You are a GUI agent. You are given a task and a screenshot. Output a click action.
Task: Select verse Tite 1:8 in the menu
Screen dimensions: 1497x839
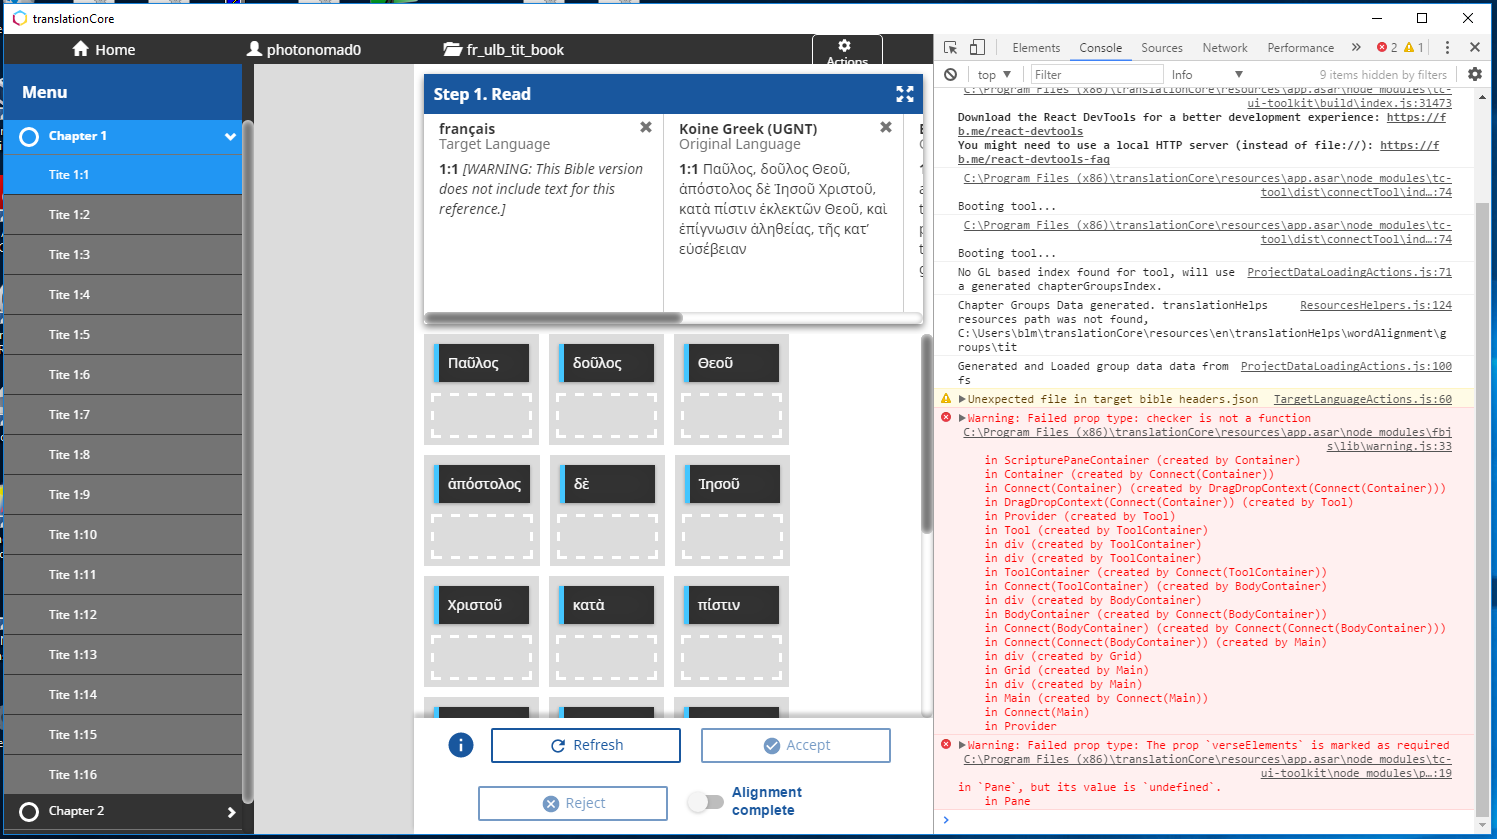(123, 454)
